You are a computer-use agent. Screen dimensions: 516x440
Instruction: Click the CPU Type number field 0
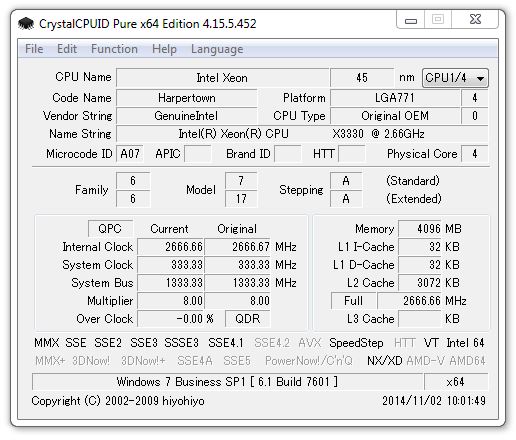(475, 116)
